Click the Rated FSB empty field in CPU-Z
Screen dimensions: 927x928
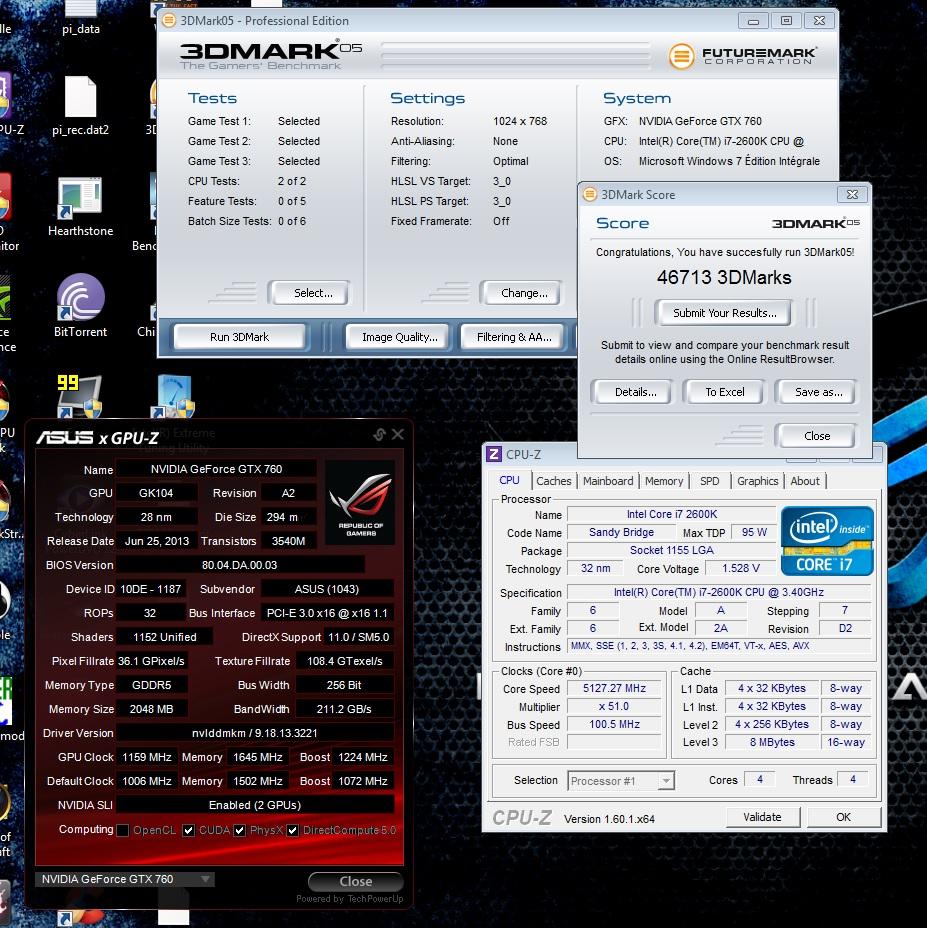tap(614, 742)
